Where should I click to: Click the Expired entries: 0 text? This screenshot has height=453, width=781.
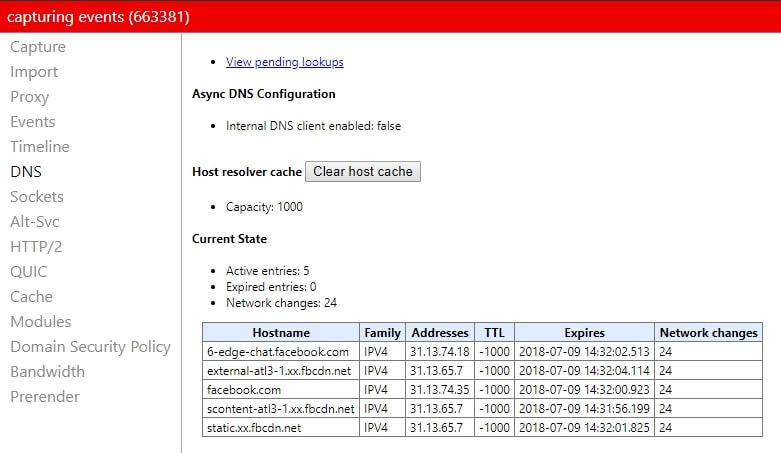tap(271, 287)
